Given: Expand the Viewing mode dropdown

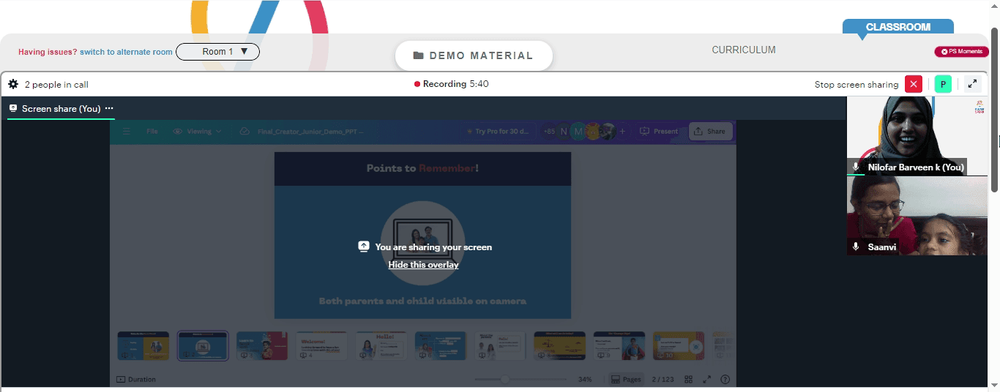Looking at the screenshot, I should (198, 131).
